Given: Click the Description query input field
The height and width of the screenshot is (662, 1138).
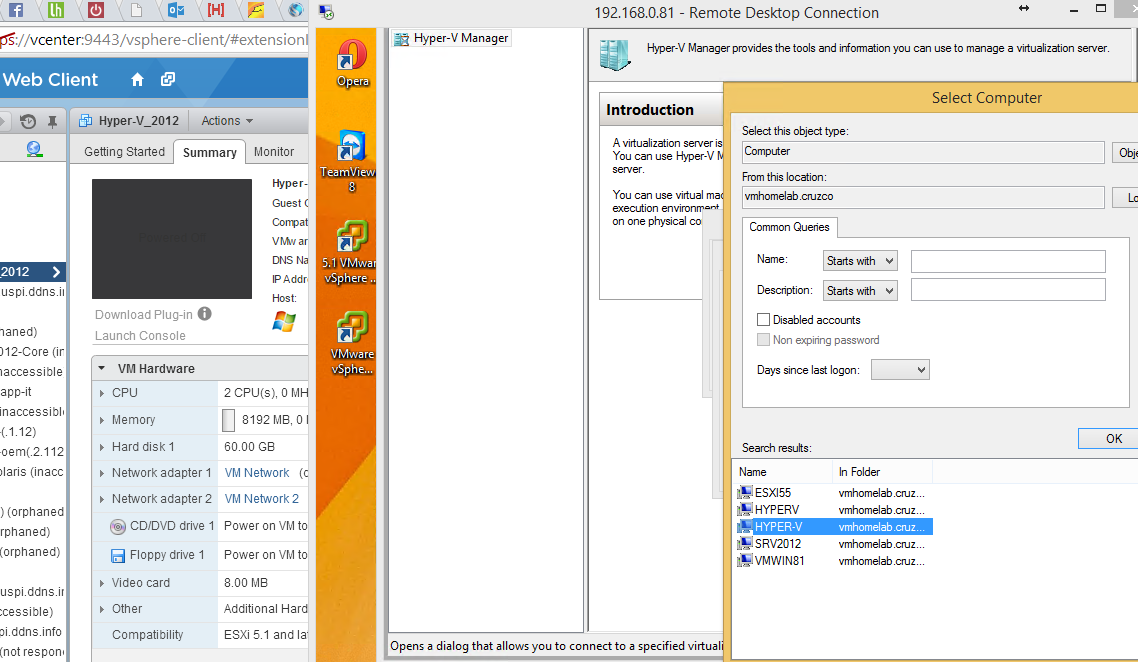Looking at the screenshot, I should 1008,290.
